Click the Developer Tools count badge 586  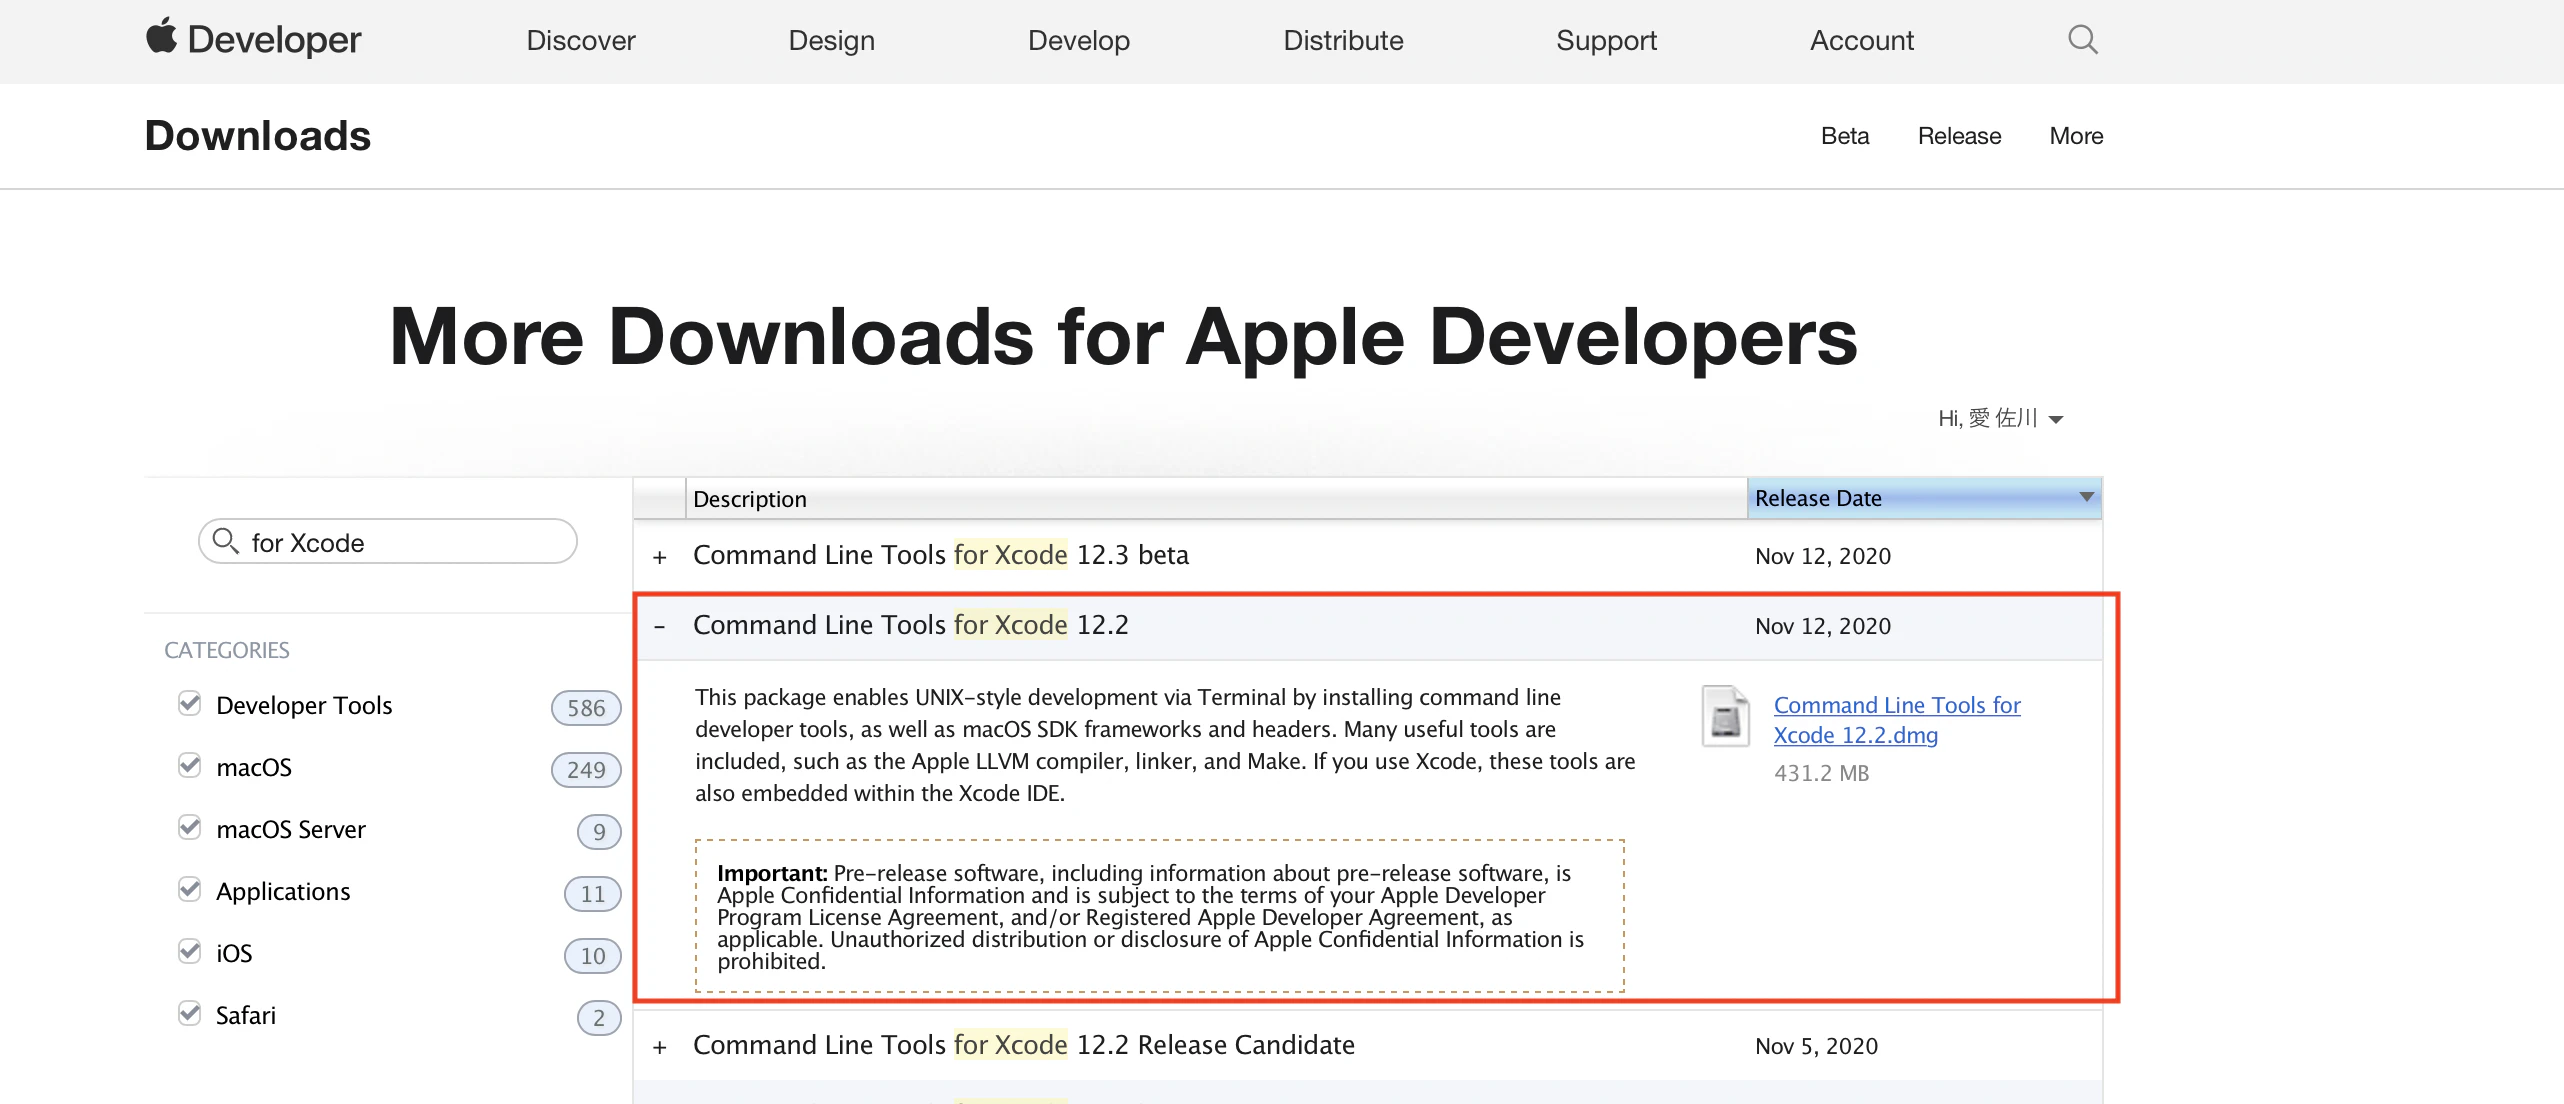point(586,708)
